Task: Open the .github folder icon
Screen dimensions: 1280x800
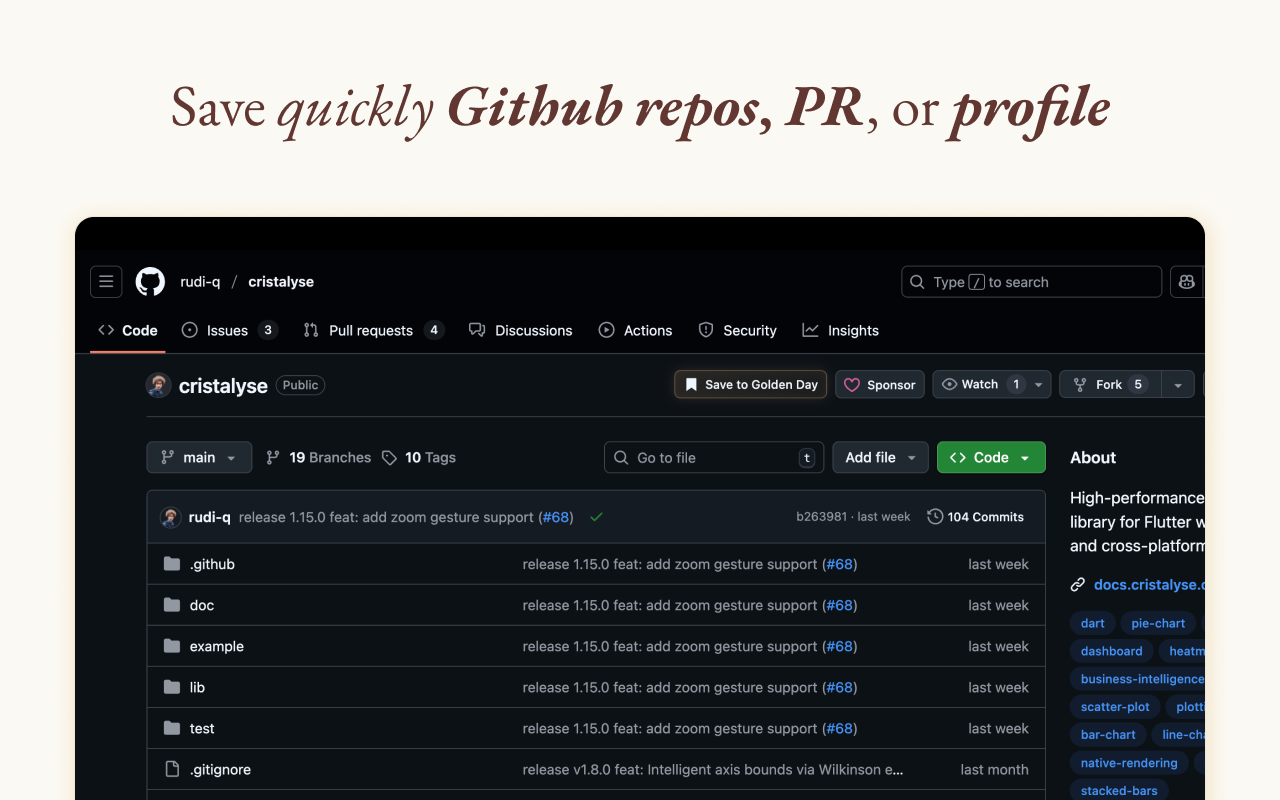Action: click(171, 564)
